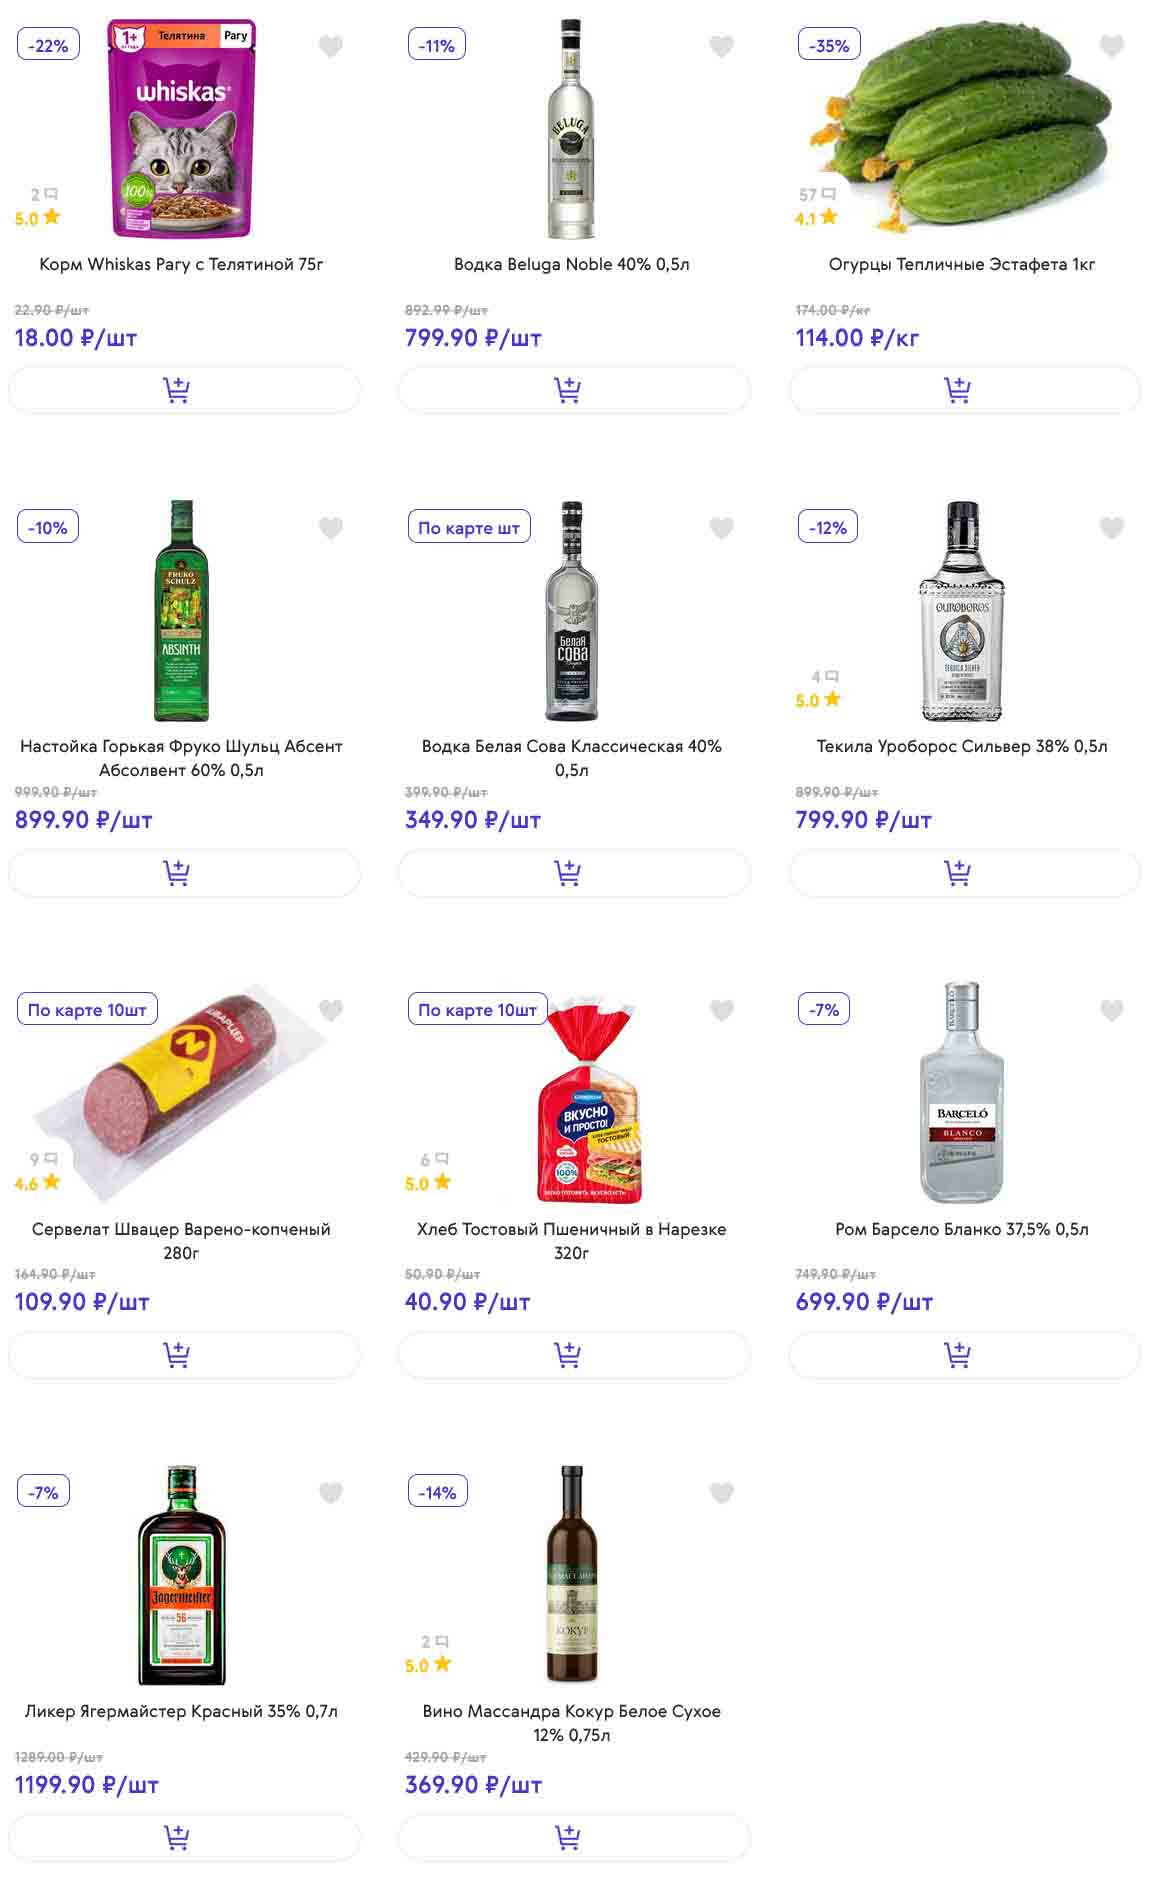Open the cucumbers product photo
Viewport: 1170px width, 1884px height.
tap(962, 130)
